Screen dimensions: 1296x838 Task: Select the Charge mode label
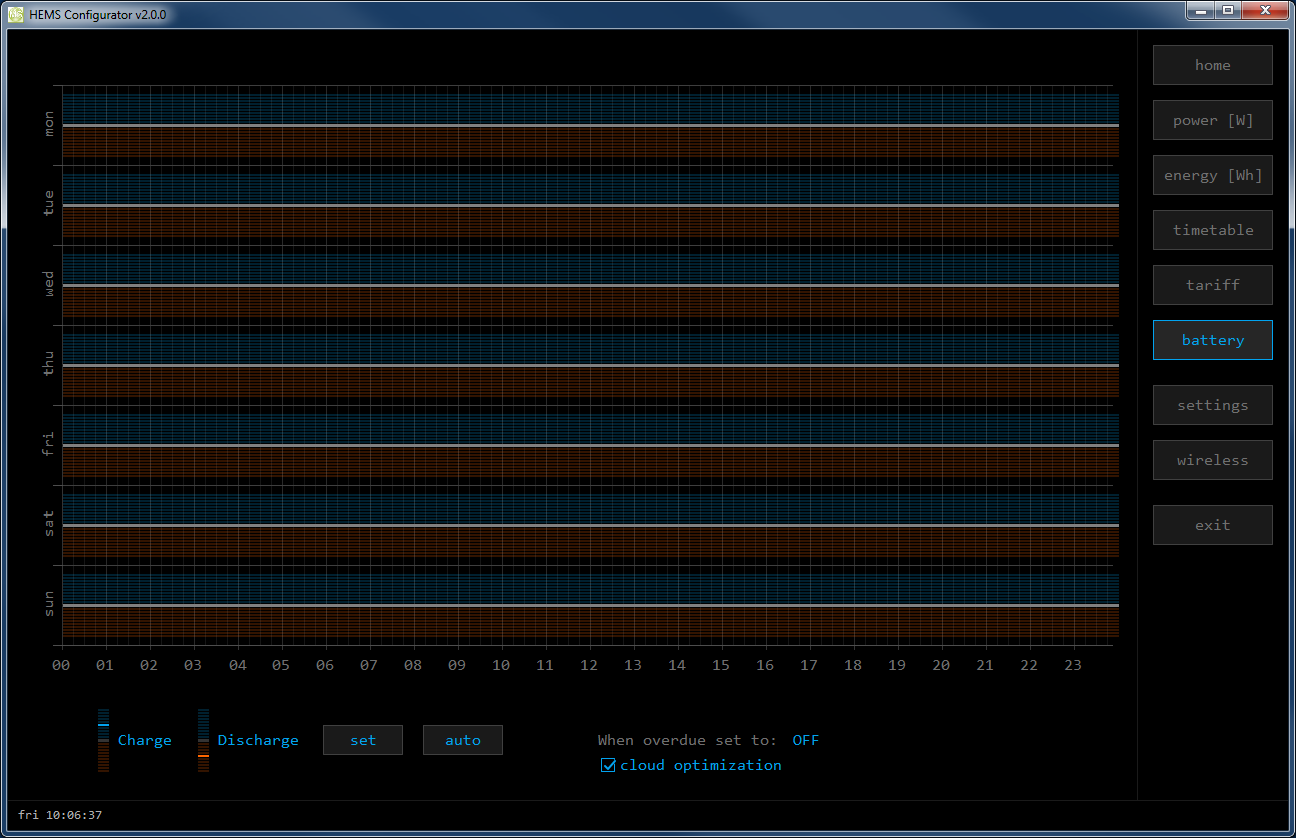point(145,740)
